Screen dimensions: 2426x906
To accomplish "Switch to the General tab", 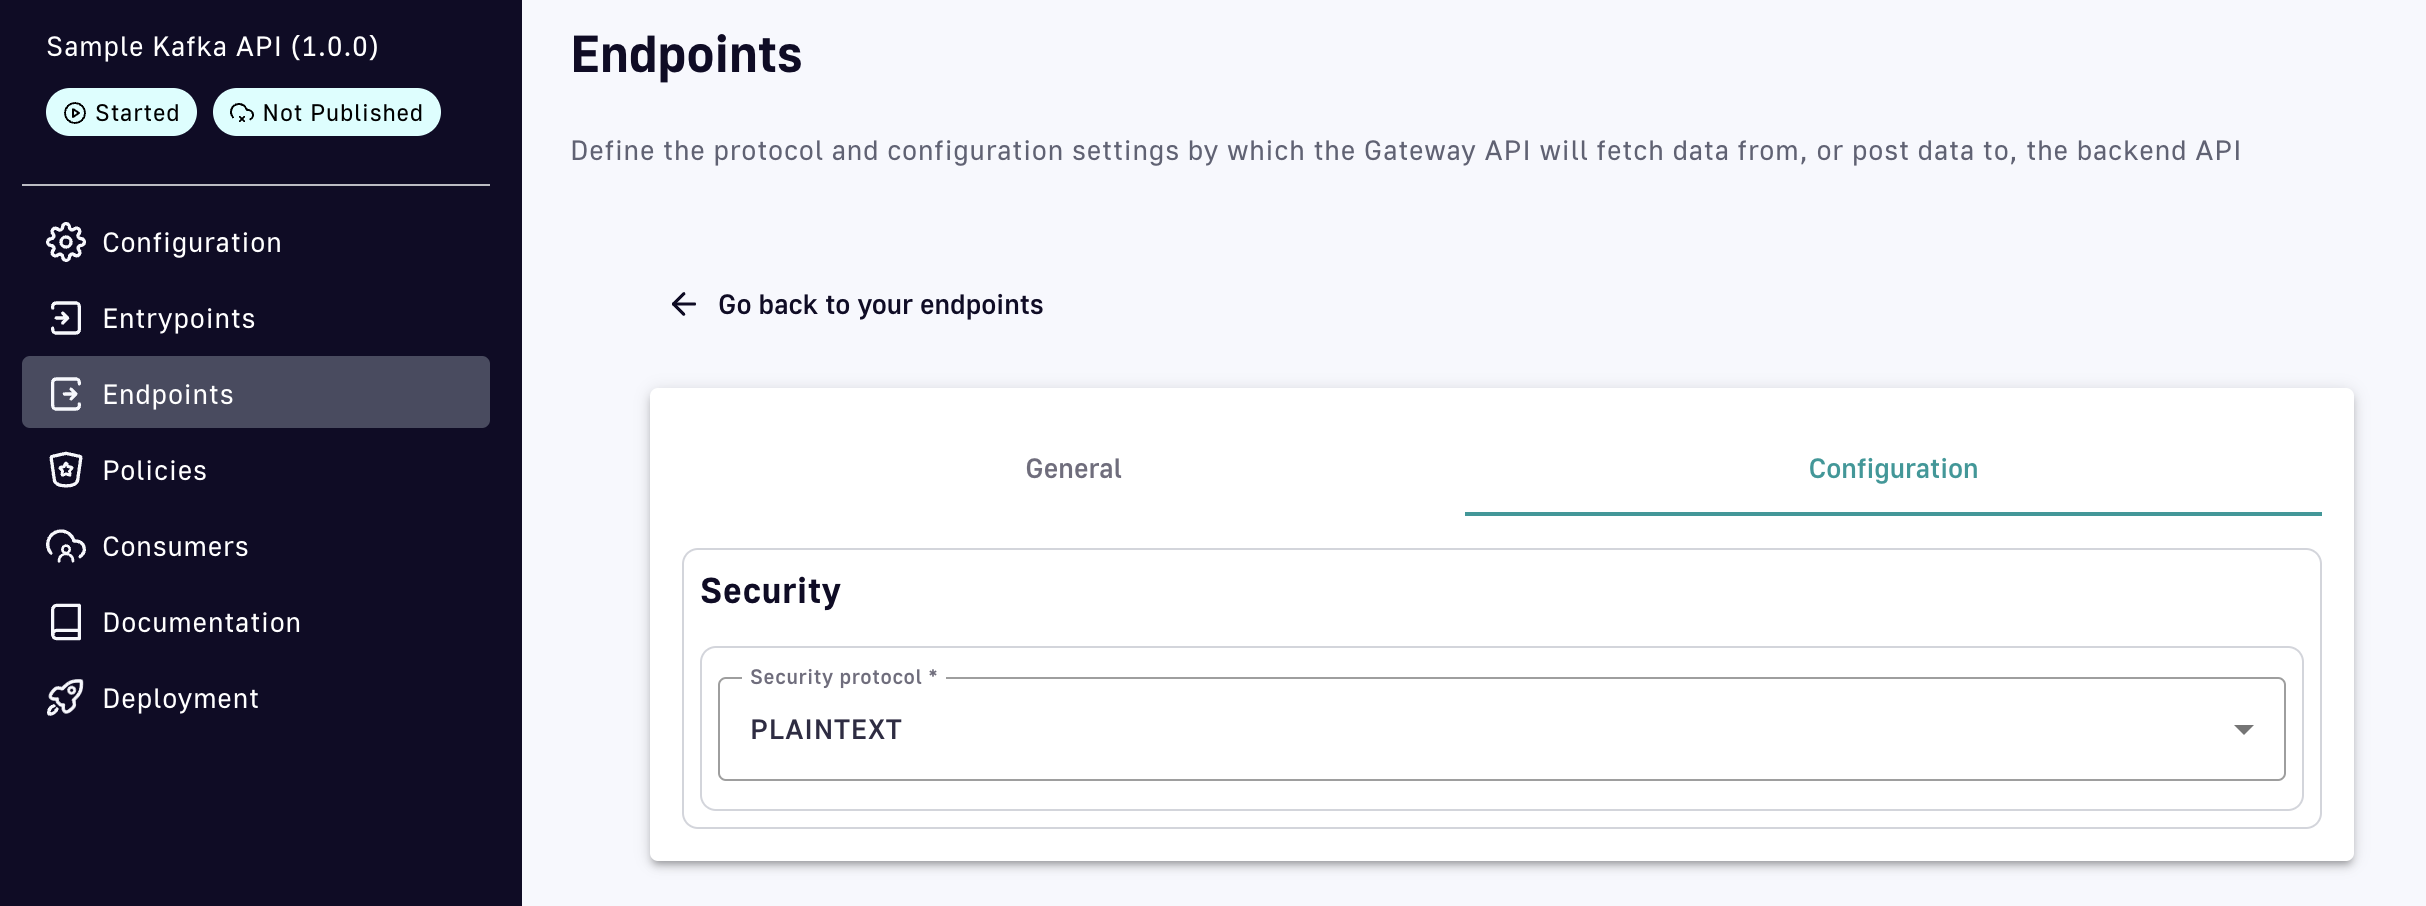I will click(x=1073, y=469).
